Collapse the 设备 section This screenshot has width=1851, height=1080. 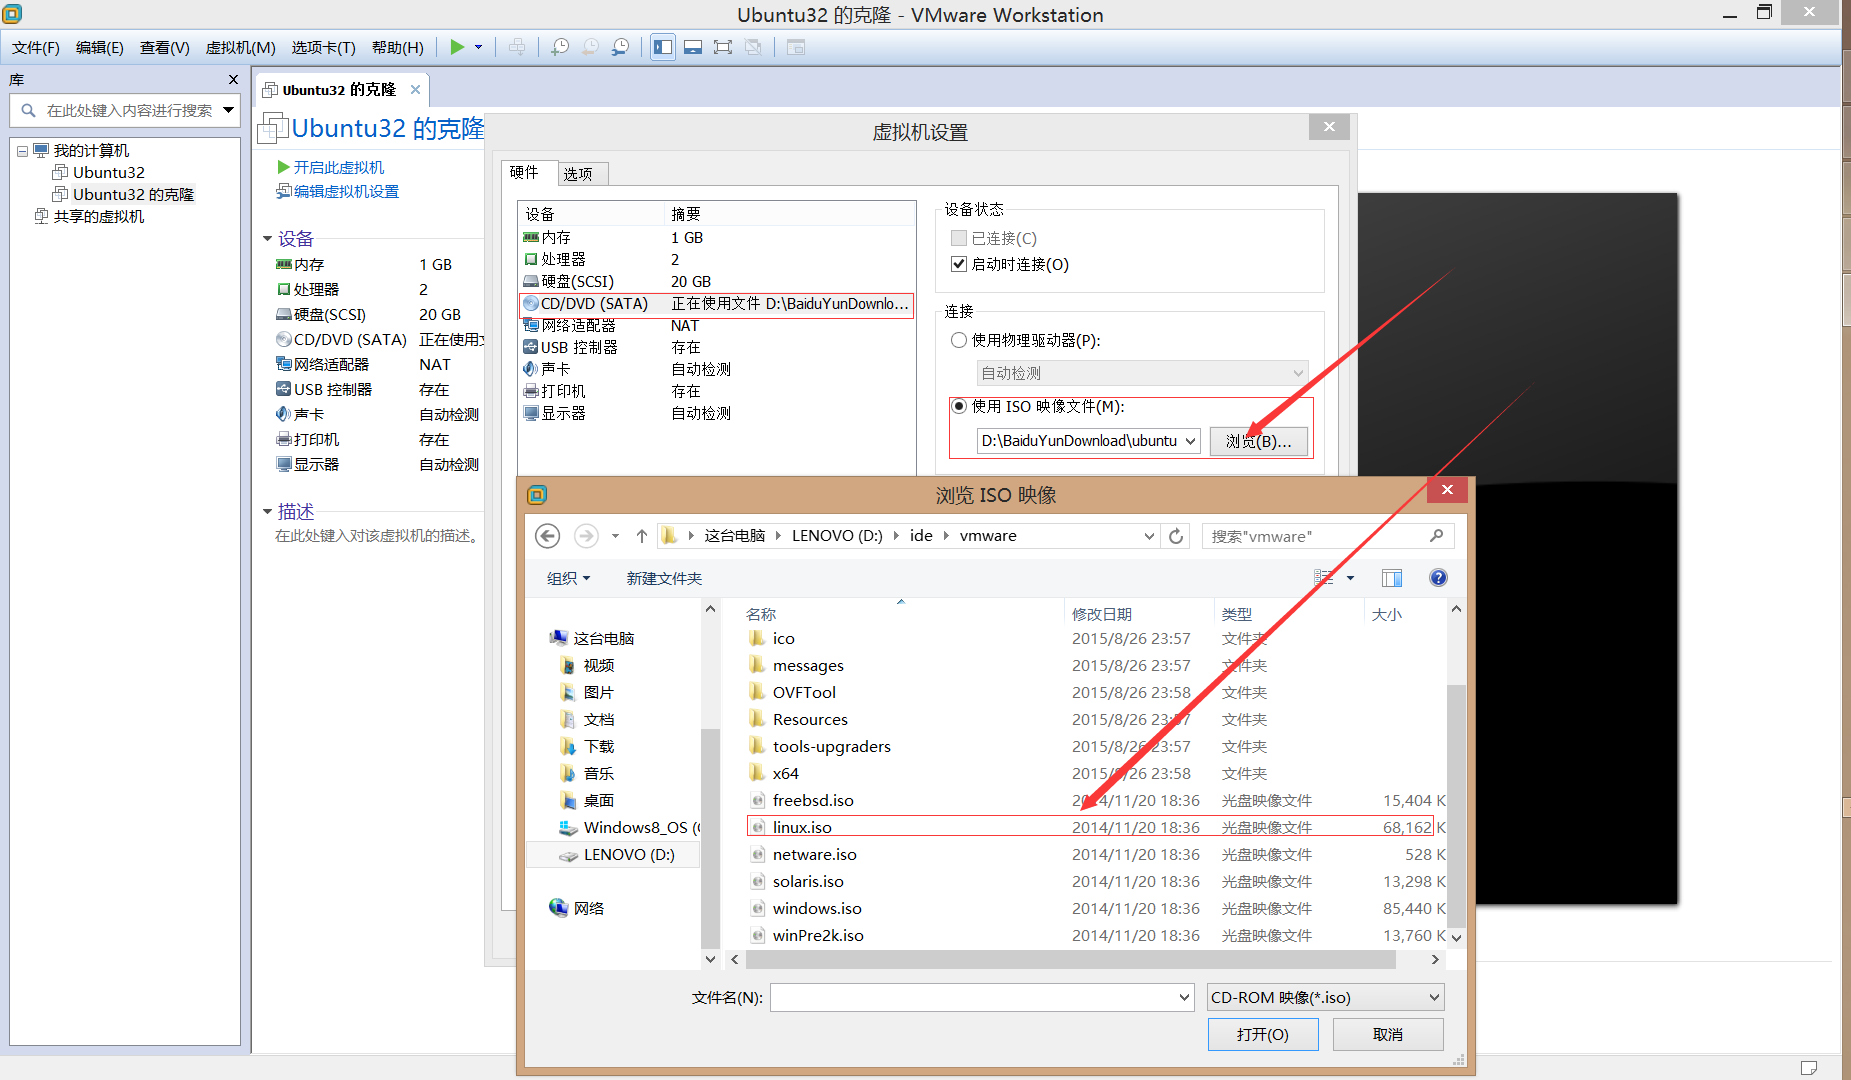267,239
